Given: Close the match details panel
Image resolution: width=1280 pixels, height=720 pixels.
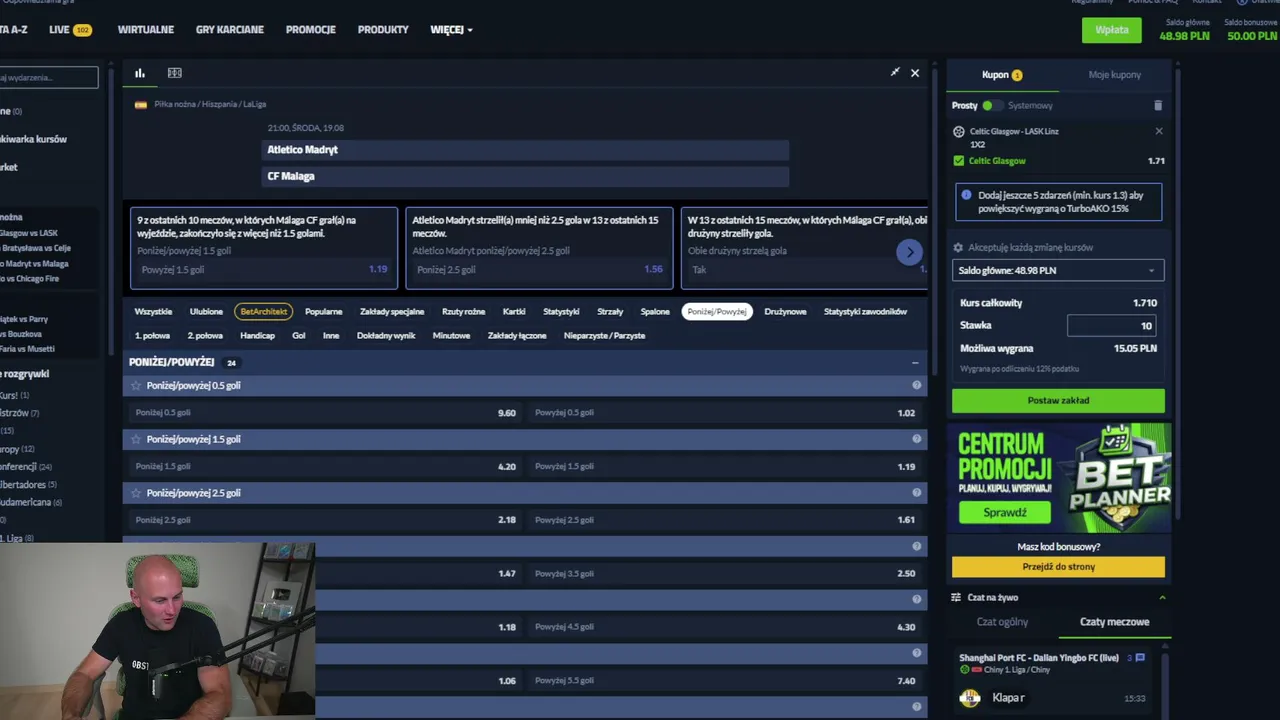Looking at the screenshot, I should click(x=915, y=73).
